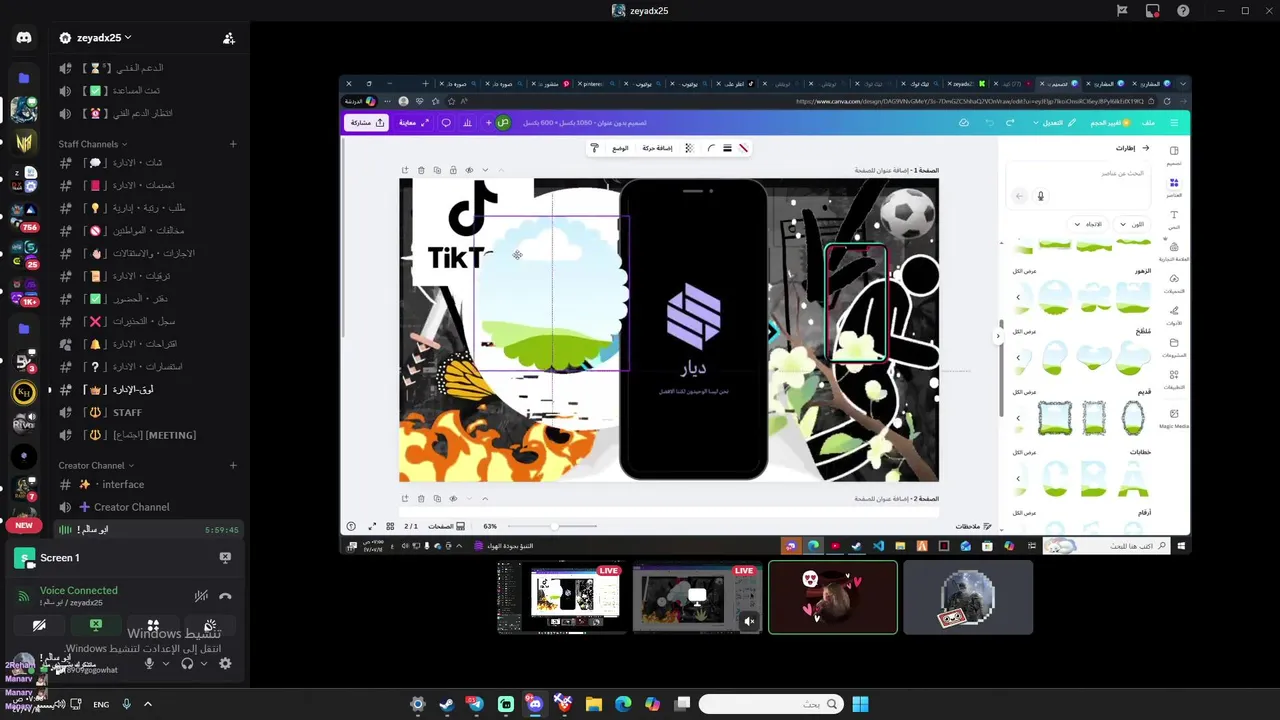Viewport: 1280px width, 720px height.
Task: Click the Add Animation toolbar button
Action: point(657,148)
